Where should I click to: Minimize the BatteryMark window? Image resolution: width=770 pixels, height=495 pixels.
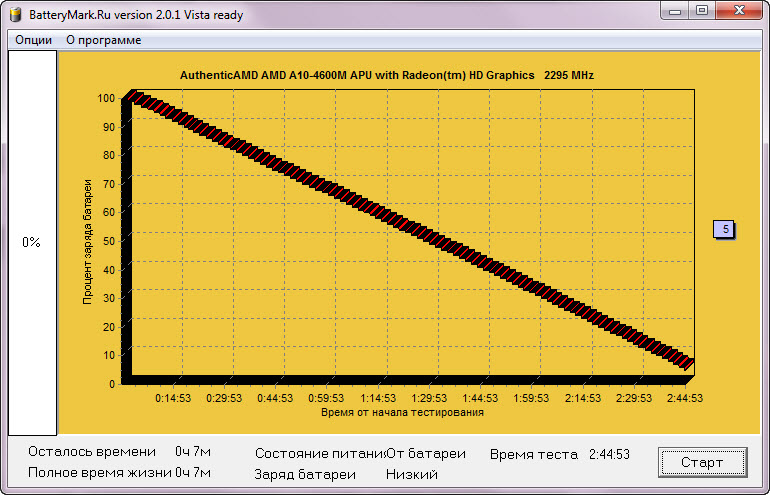coord(675,11)
